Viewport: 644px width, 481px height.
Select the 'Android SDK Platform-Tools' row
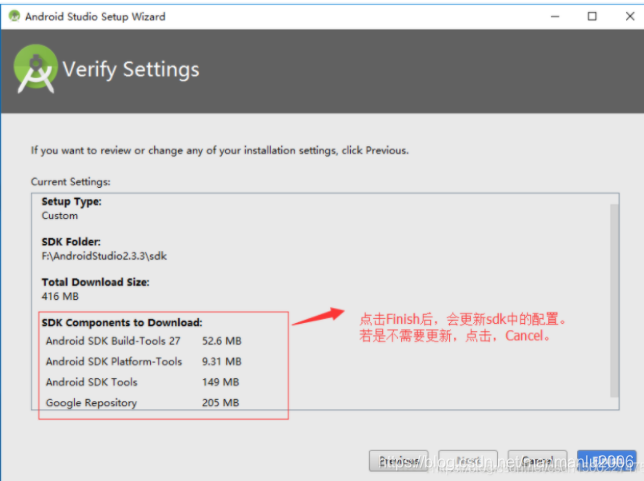click(x=144, y=361)
